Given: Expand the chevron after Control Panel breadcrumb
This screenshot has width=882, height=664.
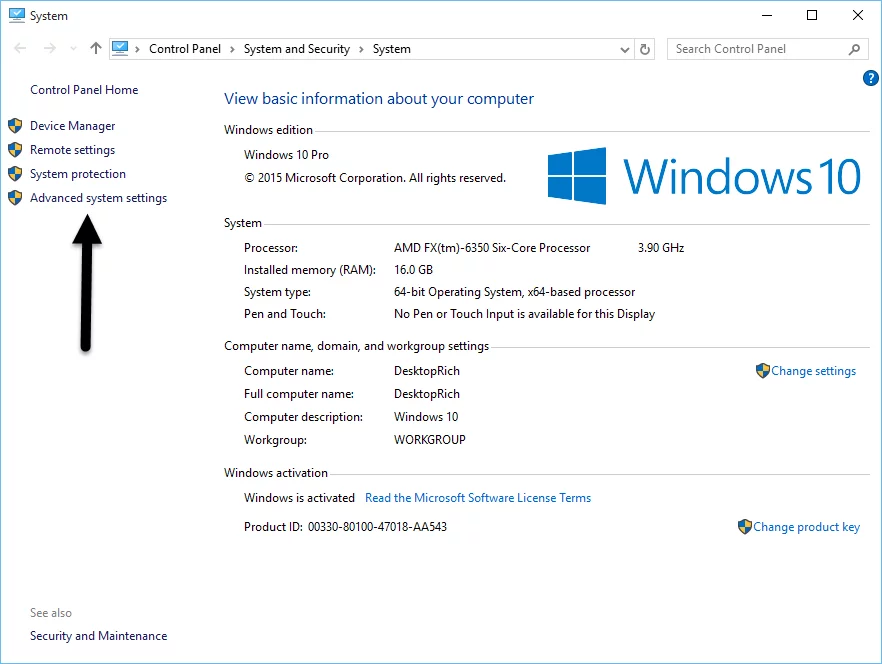Looking at the screenshot, I should point(232,49).
